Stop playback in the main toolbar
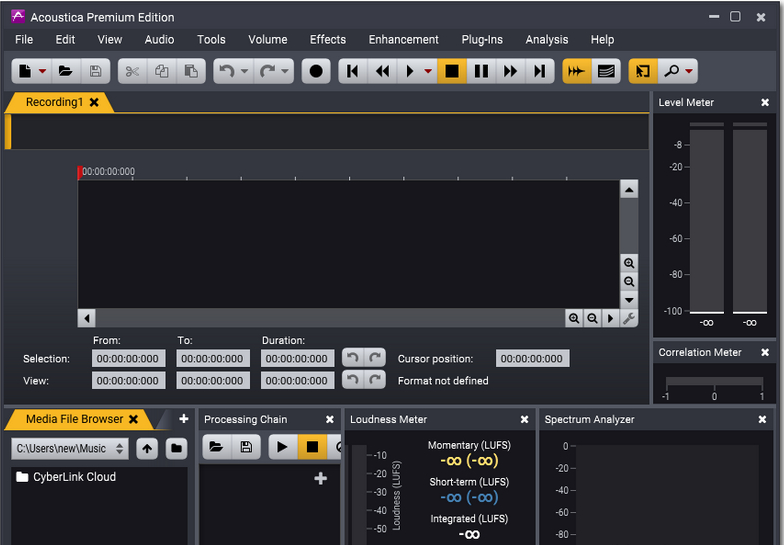Screen dimensions: 784x545 tap(452, 72)
